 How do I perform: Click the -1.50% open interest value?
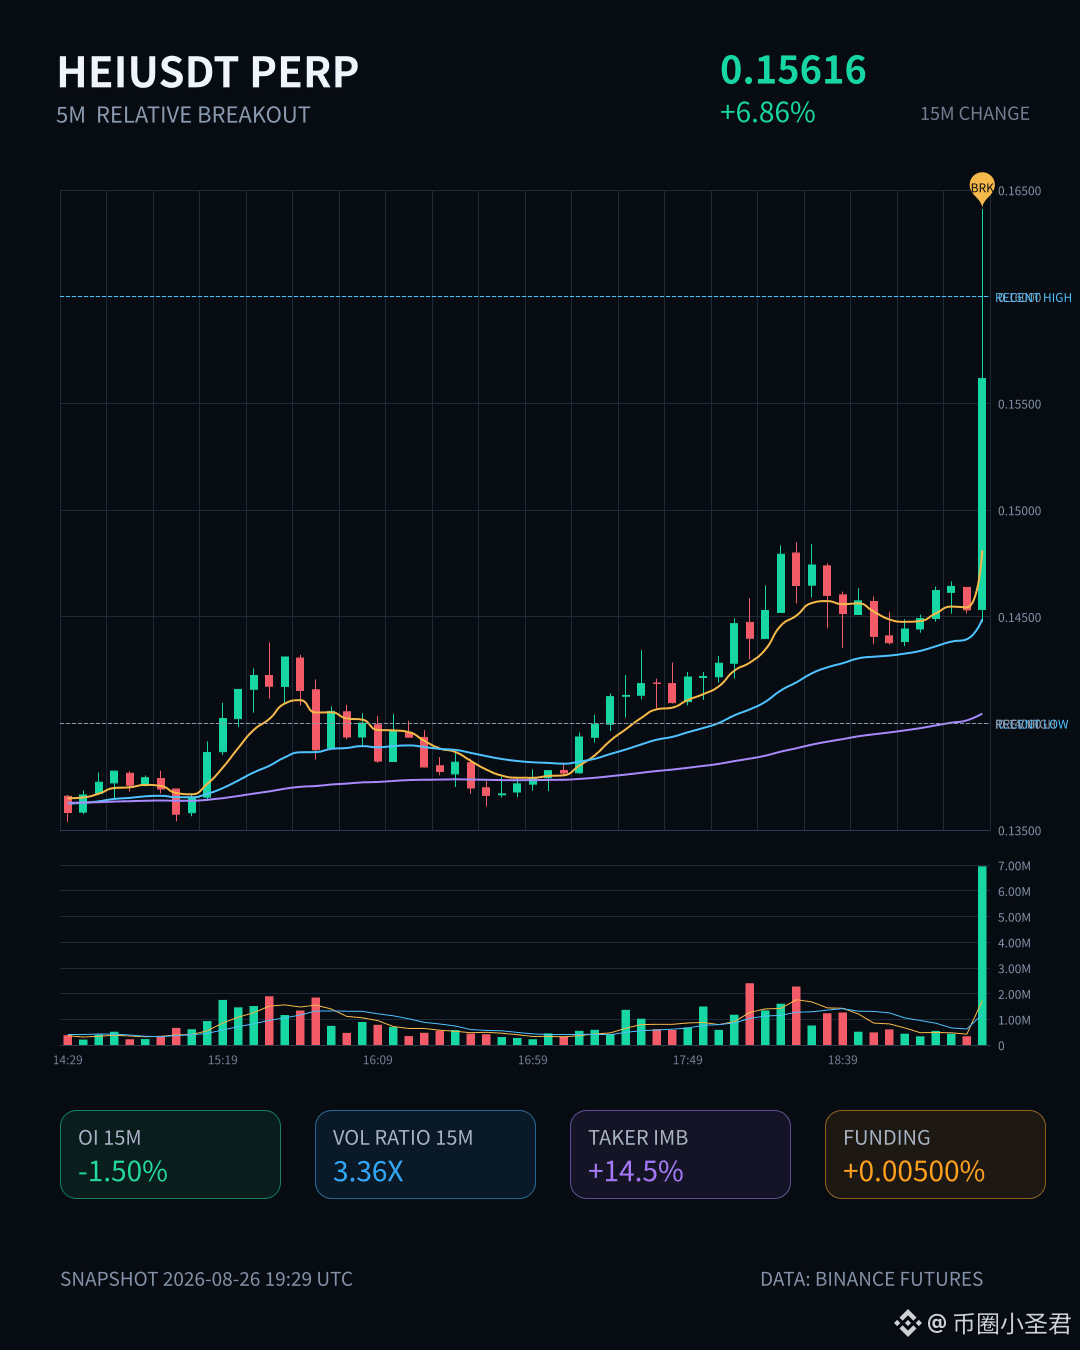coord(123,1171)
